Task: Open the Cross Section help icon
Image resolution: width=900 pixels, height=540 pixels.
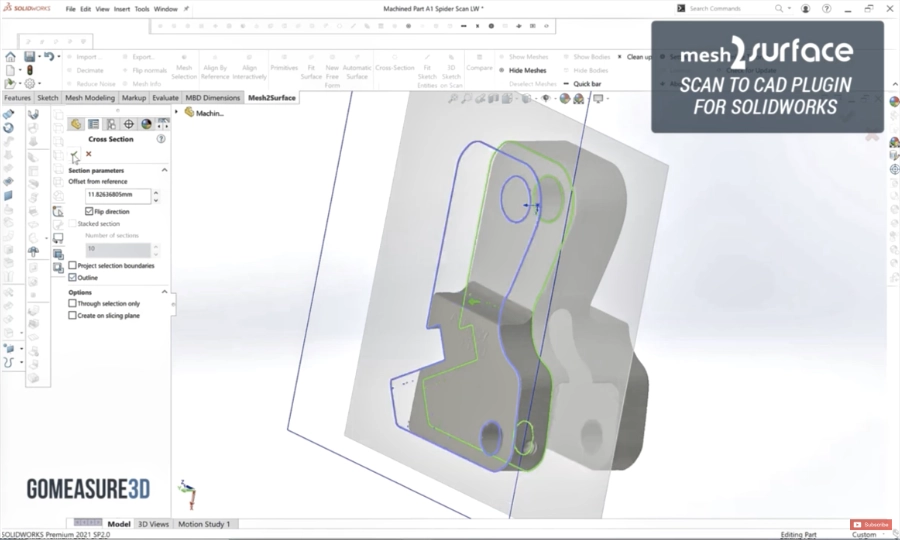Action: click(x=161, y=139)
